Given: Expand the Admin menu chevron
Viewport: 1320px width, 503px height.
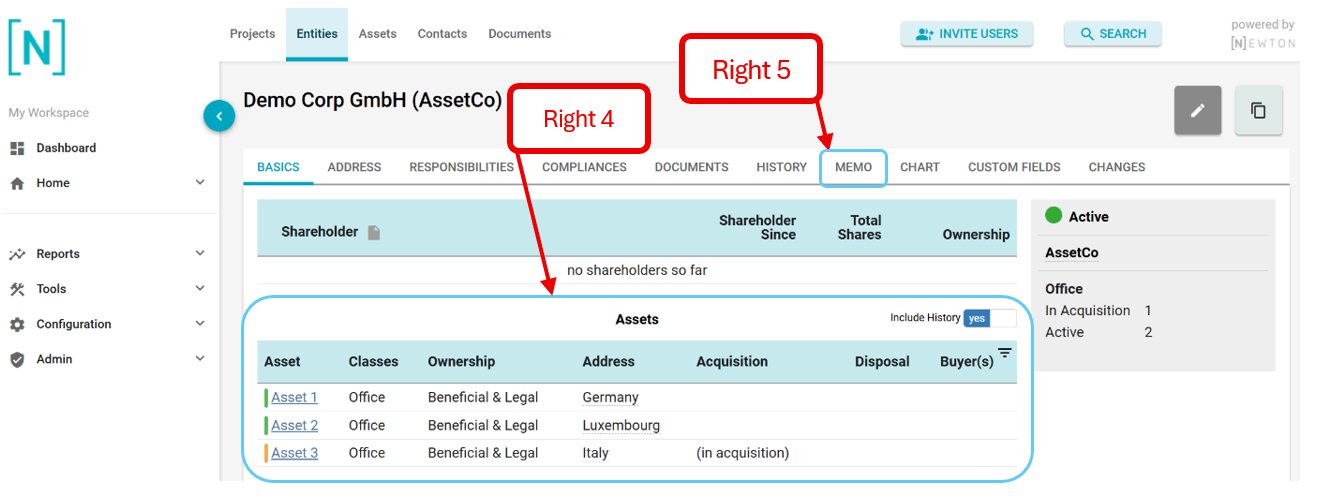Looking at the screenshot, I should pyautogui.click(x=200, y=358).
